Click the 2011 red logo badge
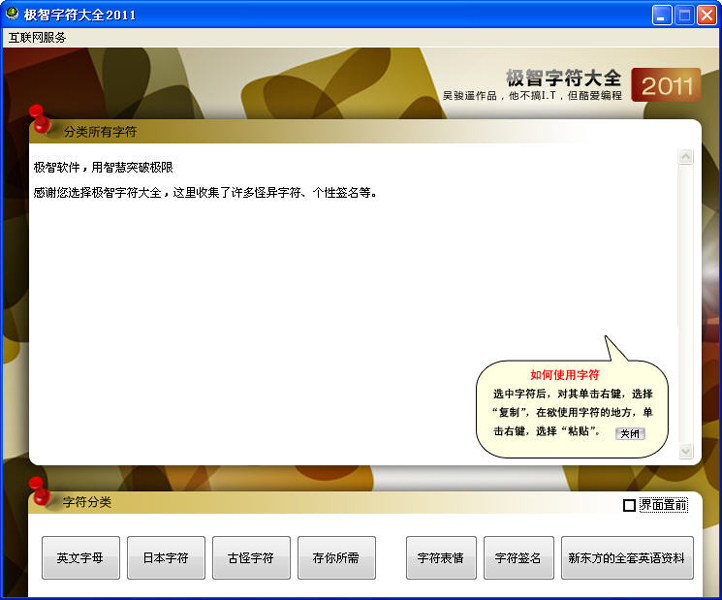The image size is (722, 600). (666, 85)
